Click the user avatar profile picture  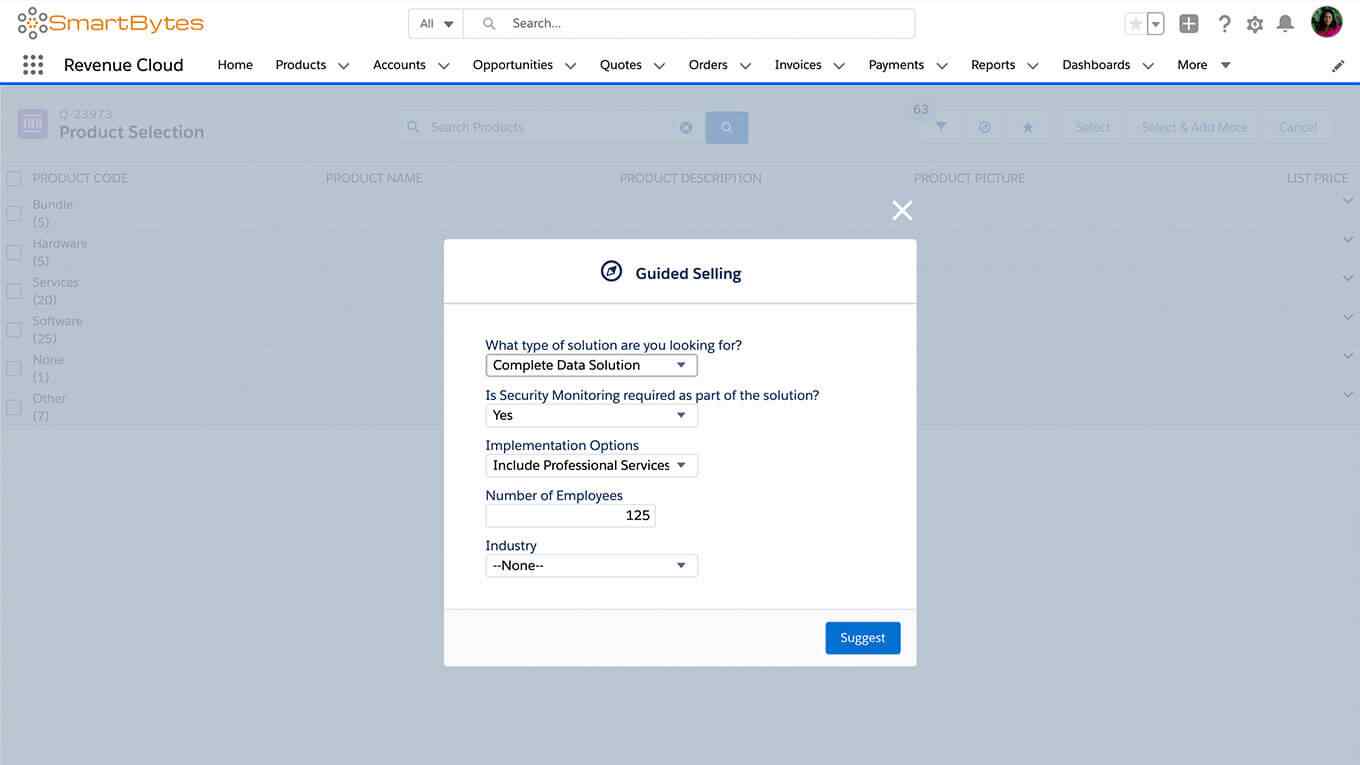point(1327,22)
